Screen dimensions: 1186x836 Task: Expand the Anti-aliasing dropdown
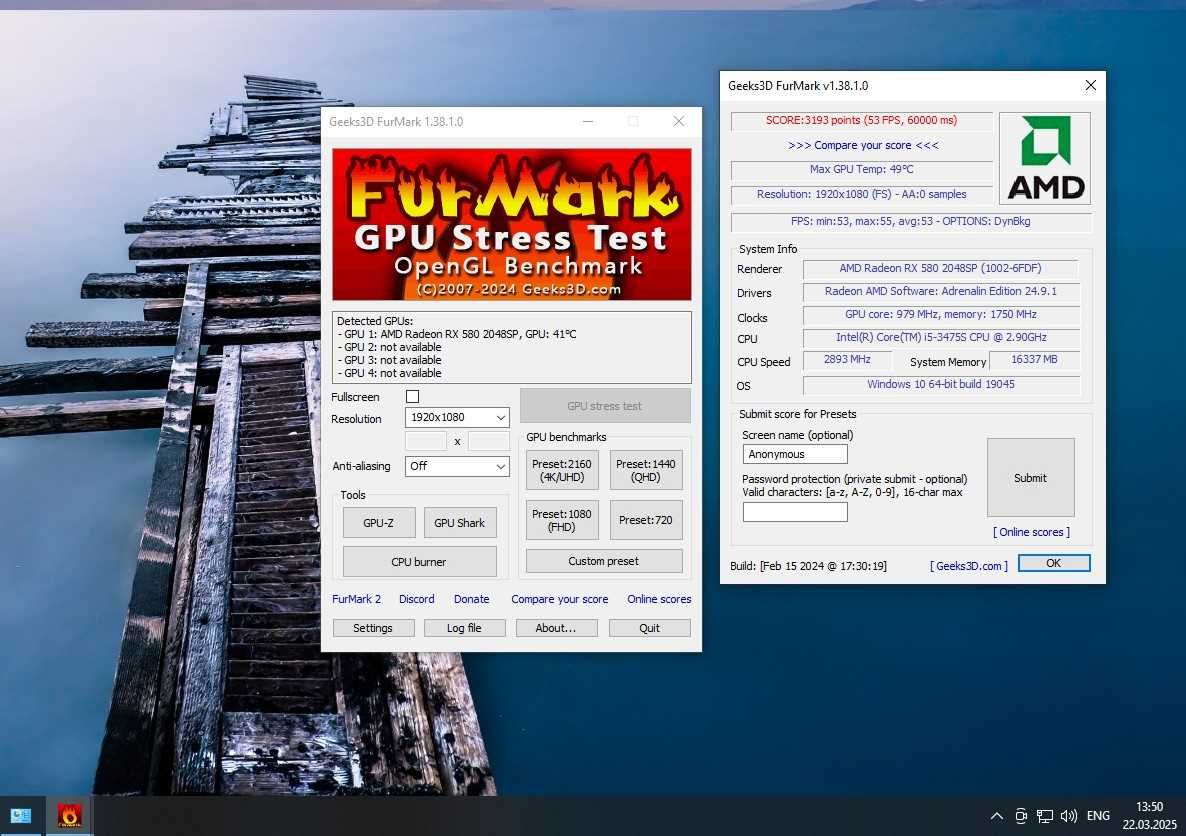click(457, 466)
